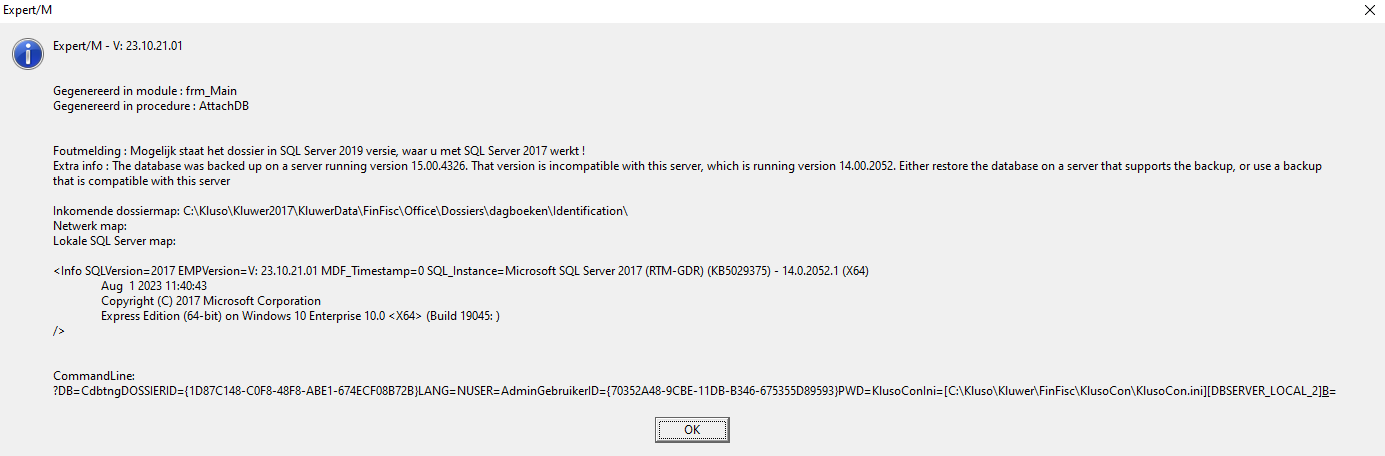Click the blue information icon
Viewport: 1385px width, 456px height.
click(x=28, y=53)
